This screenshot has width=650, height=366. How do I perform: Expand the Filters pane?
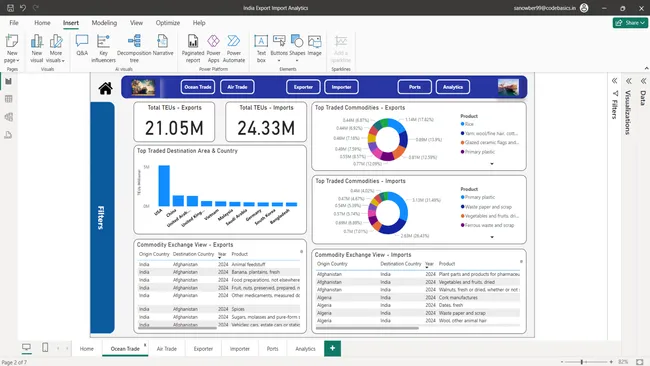pos(614,81)
